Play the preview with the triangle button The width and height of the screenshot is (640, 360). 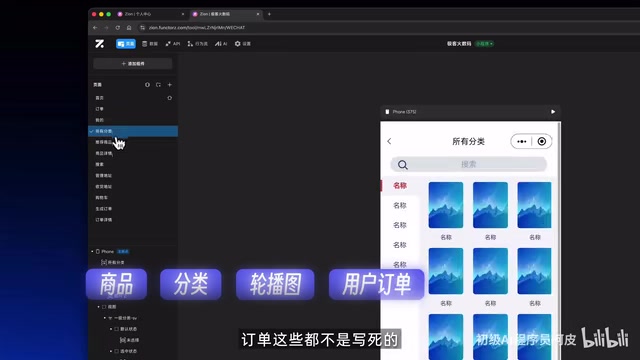[x=553, y=112]
